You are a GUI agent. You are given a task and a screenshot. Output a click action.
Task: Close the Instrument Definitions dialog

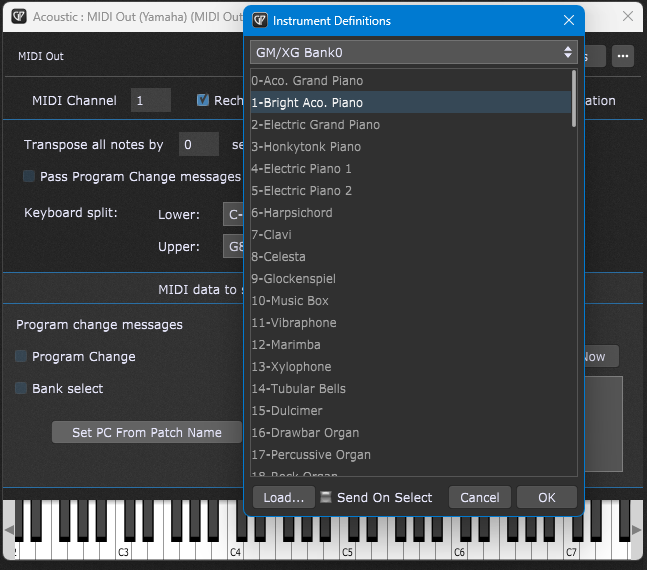click(x=569, y=20)
